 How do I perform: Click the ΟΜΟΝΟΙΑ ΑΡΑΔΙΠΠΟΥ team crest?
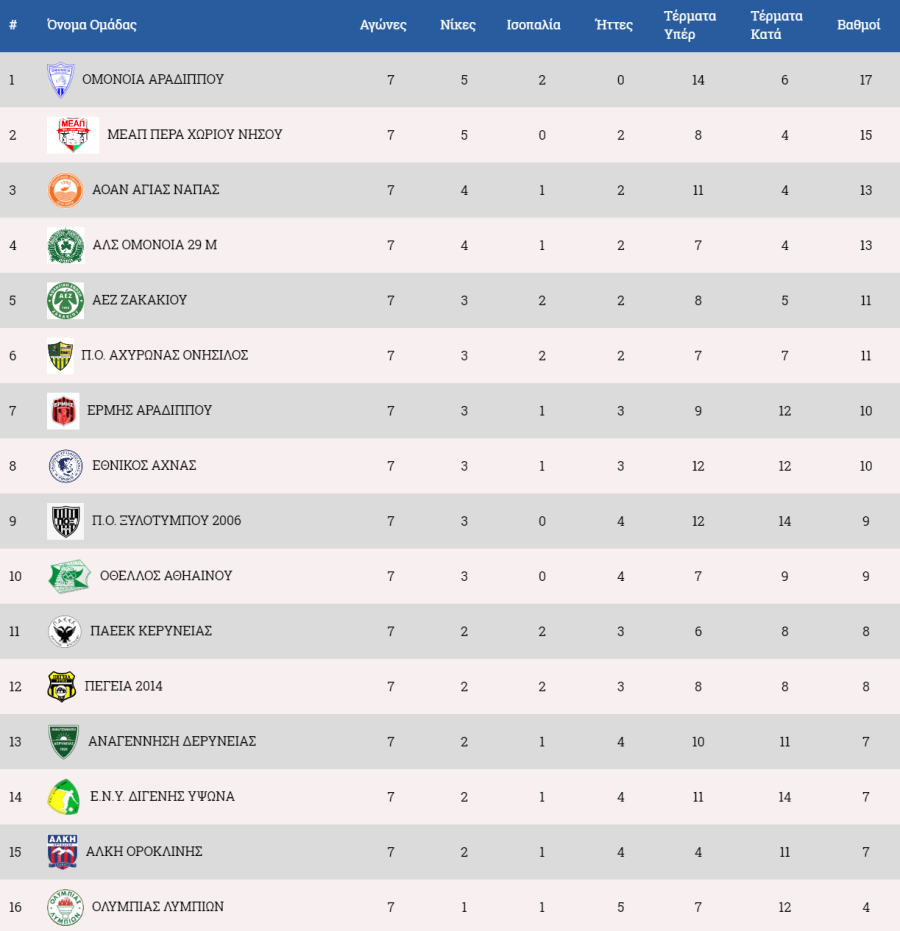tap(61, 80)
